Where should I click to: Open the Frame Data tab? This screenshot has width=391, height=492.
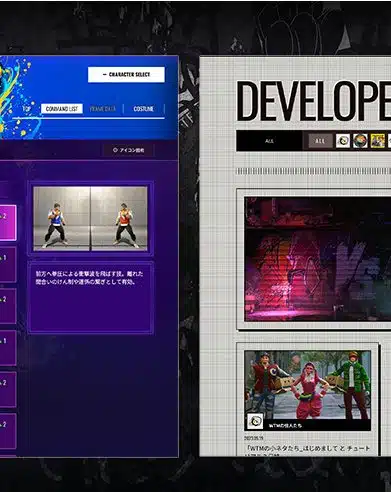[x=103, y=109]
